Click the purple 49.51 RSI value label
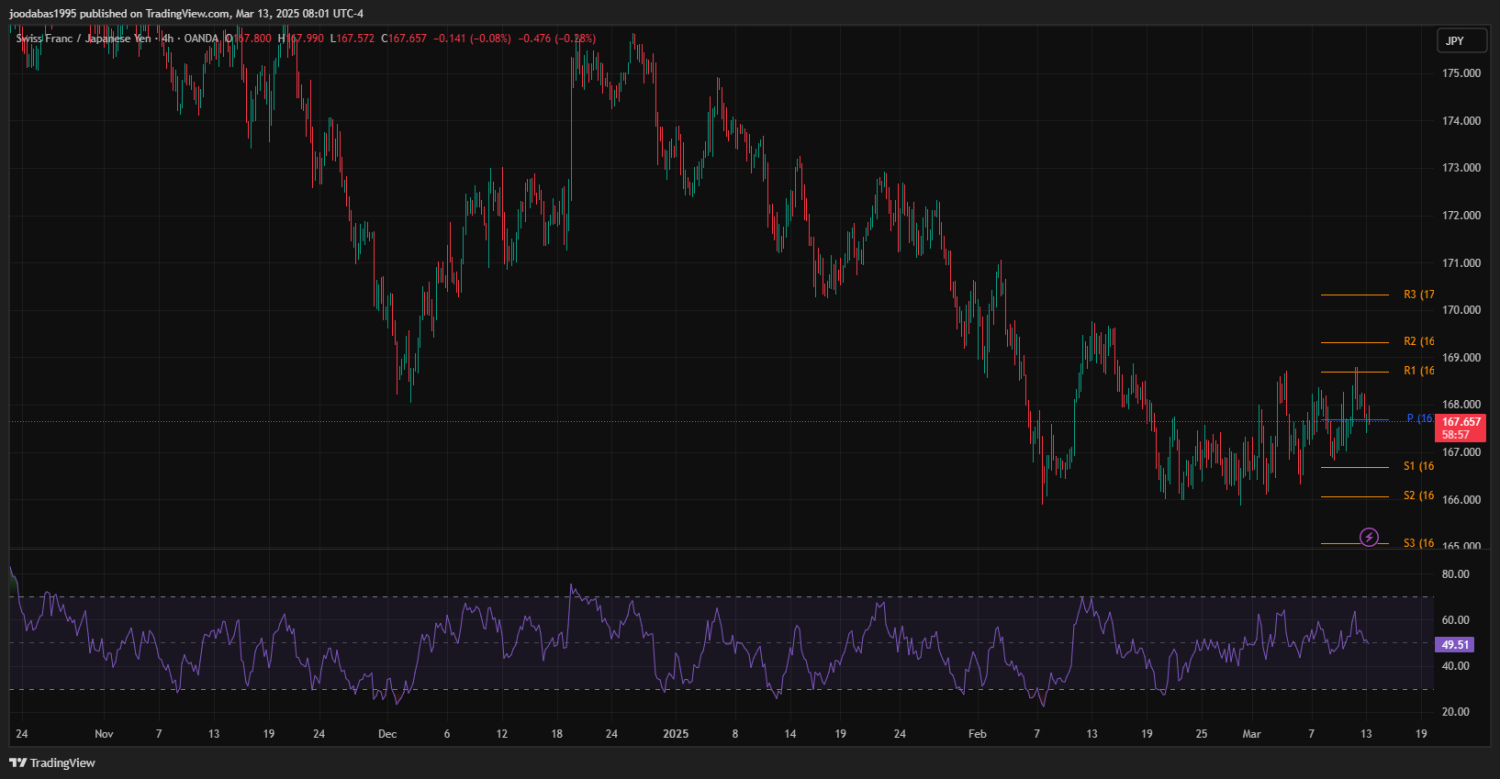1500x779 pixels. pyautogui.click(x=1453, y=645)
